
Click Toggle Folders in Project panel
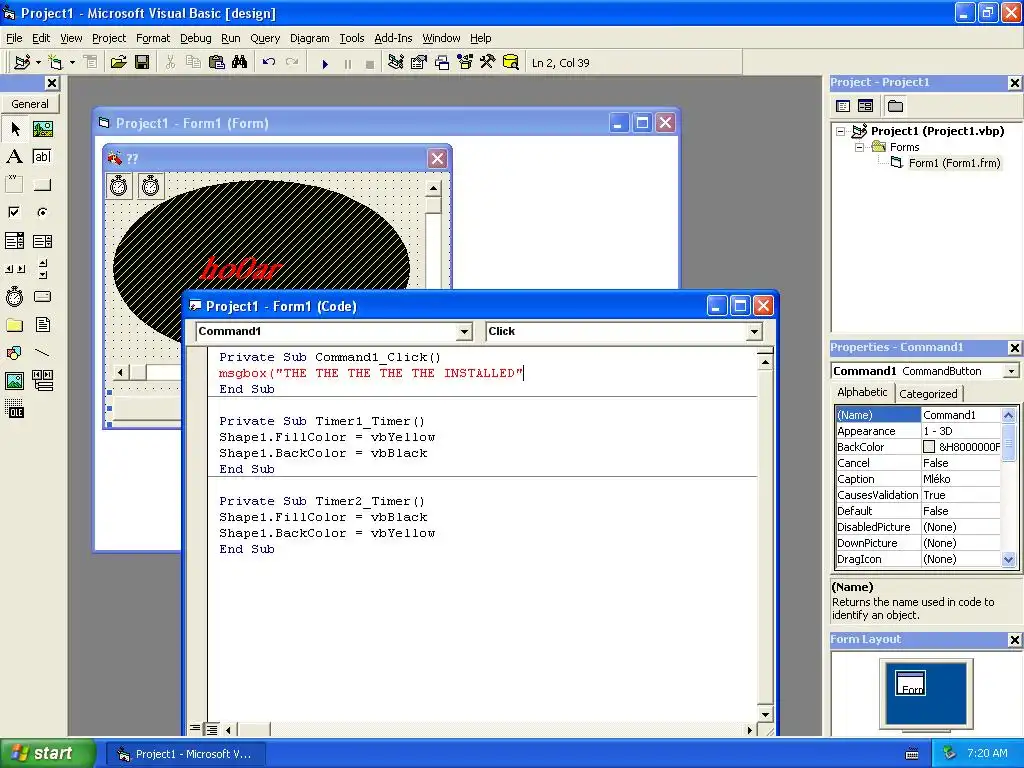[895, 106]
